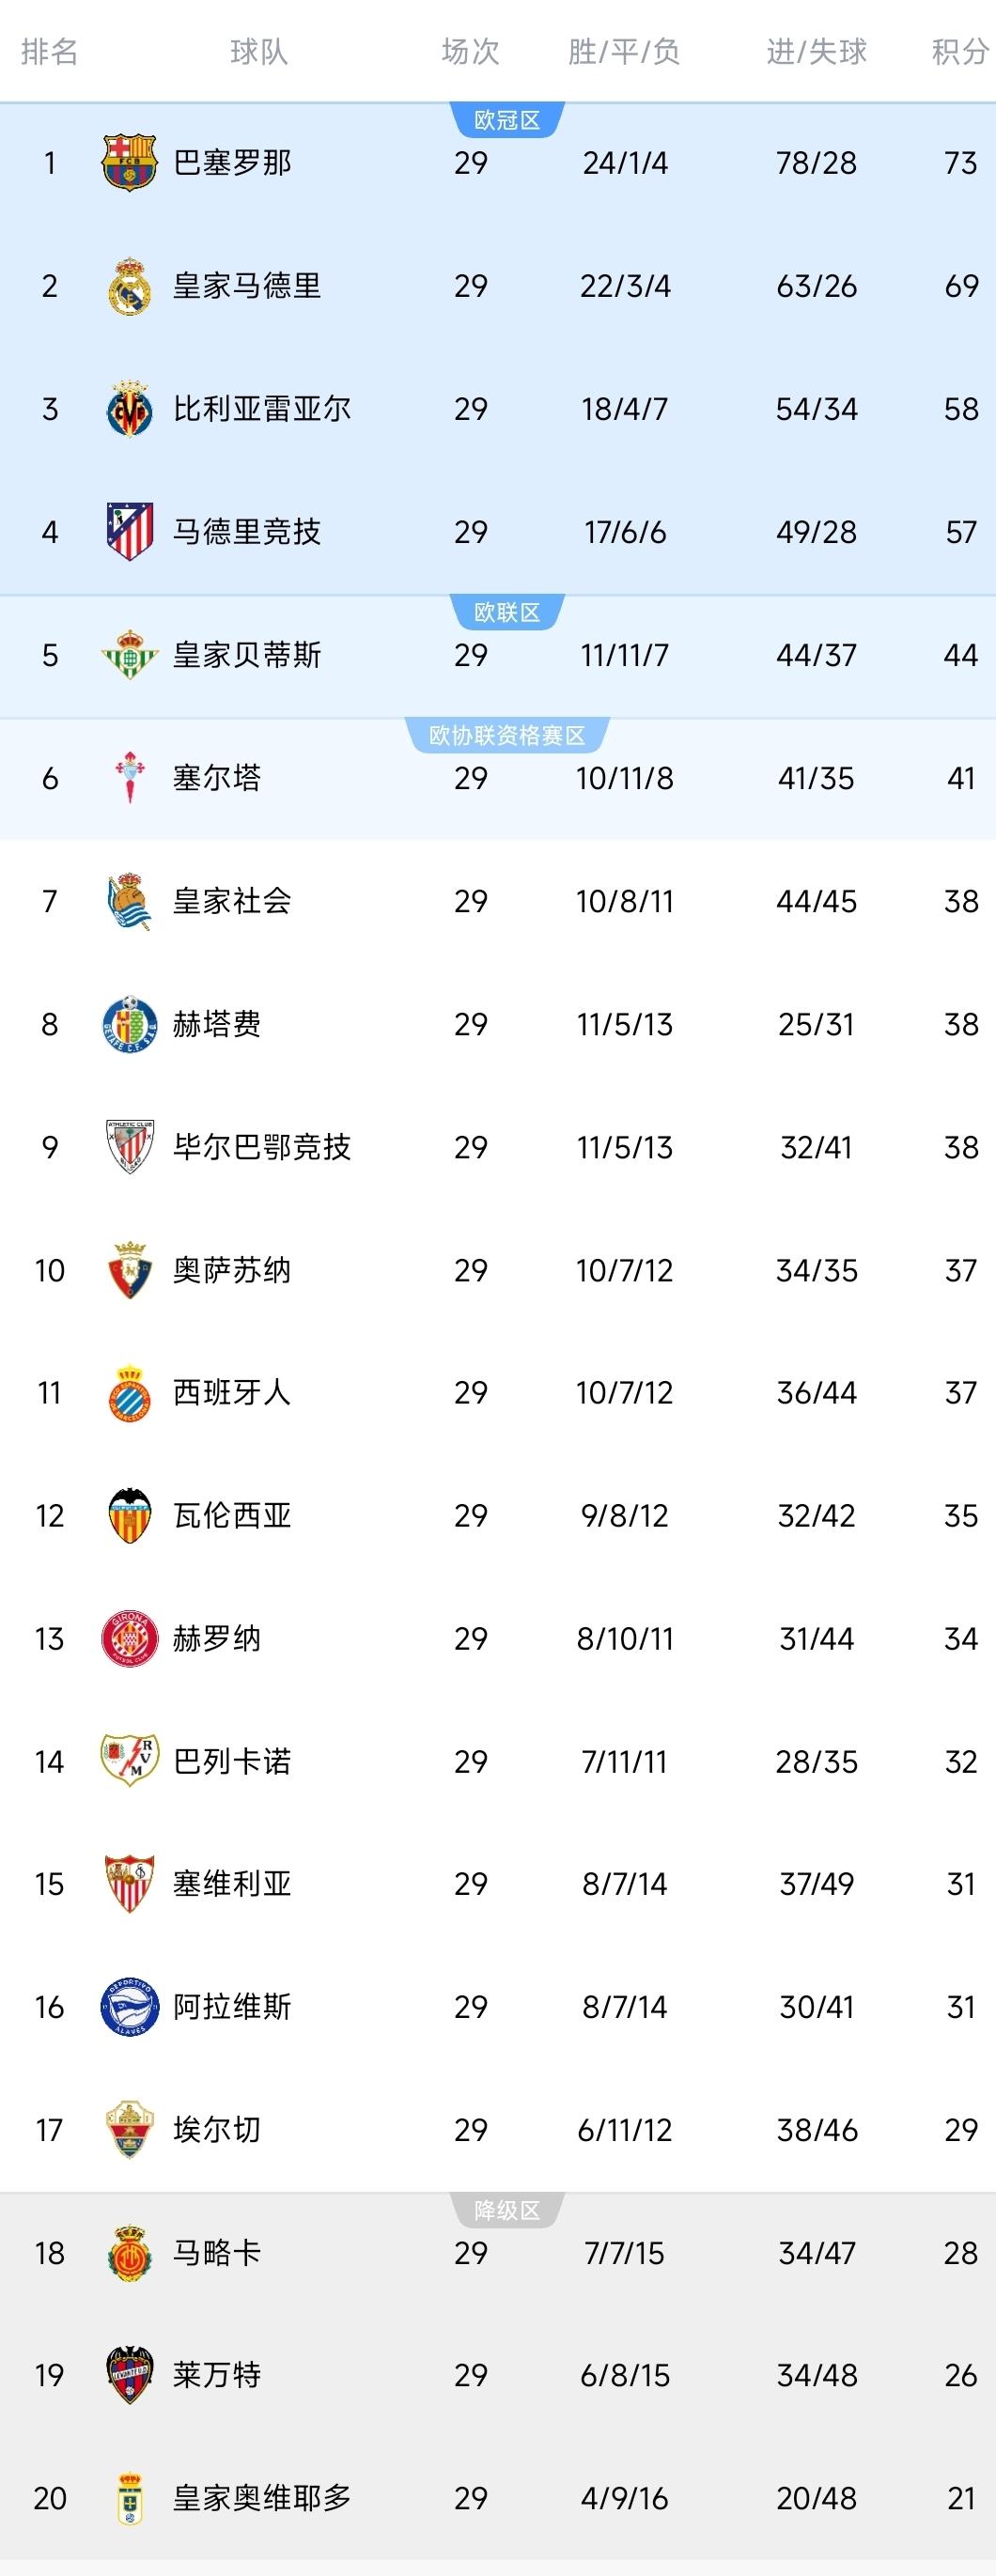Select the Getafe club crest

point(130,1024)
